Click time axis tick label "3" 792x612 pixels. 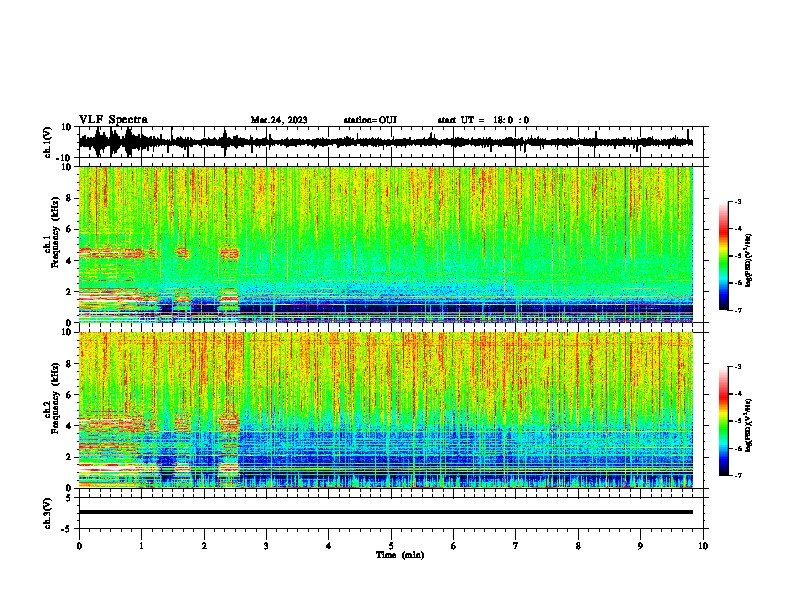[x=266, y=546]
